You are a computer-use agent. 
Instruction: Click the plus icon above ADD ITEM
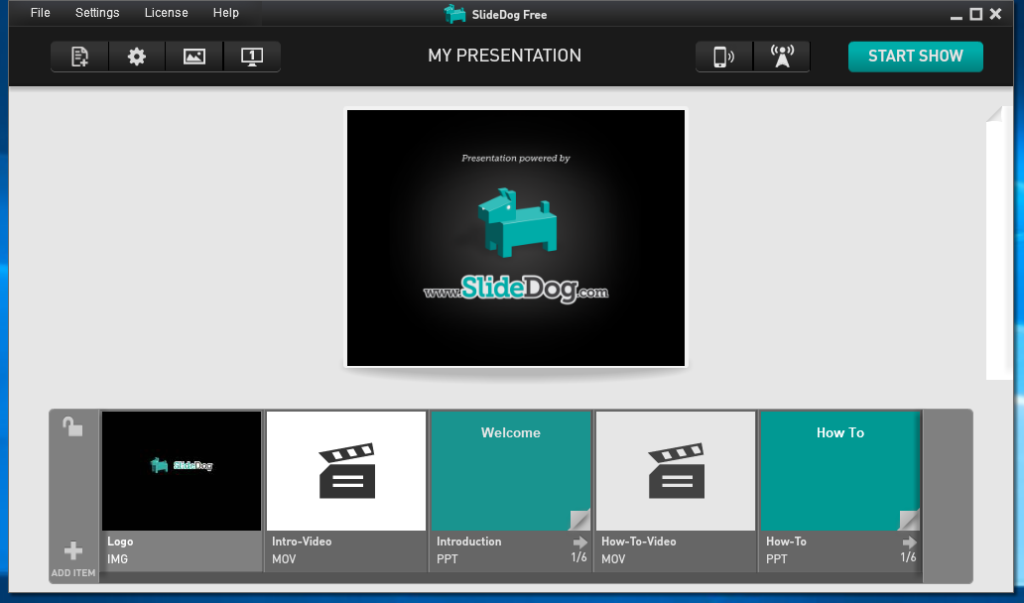tap(72, 549)
